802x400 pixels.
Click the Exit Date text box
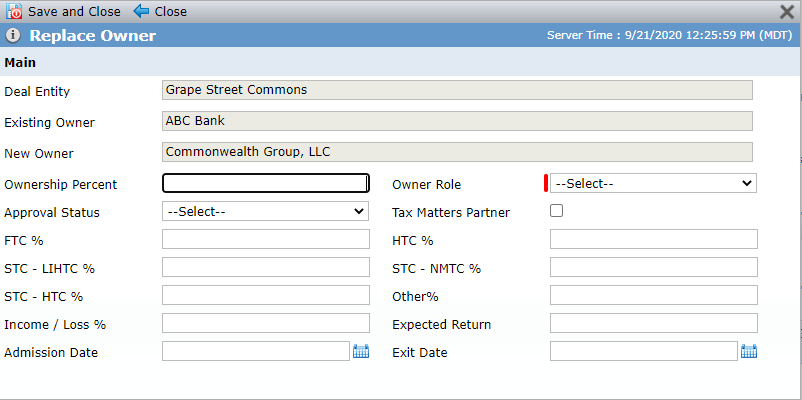pos(643,351)
